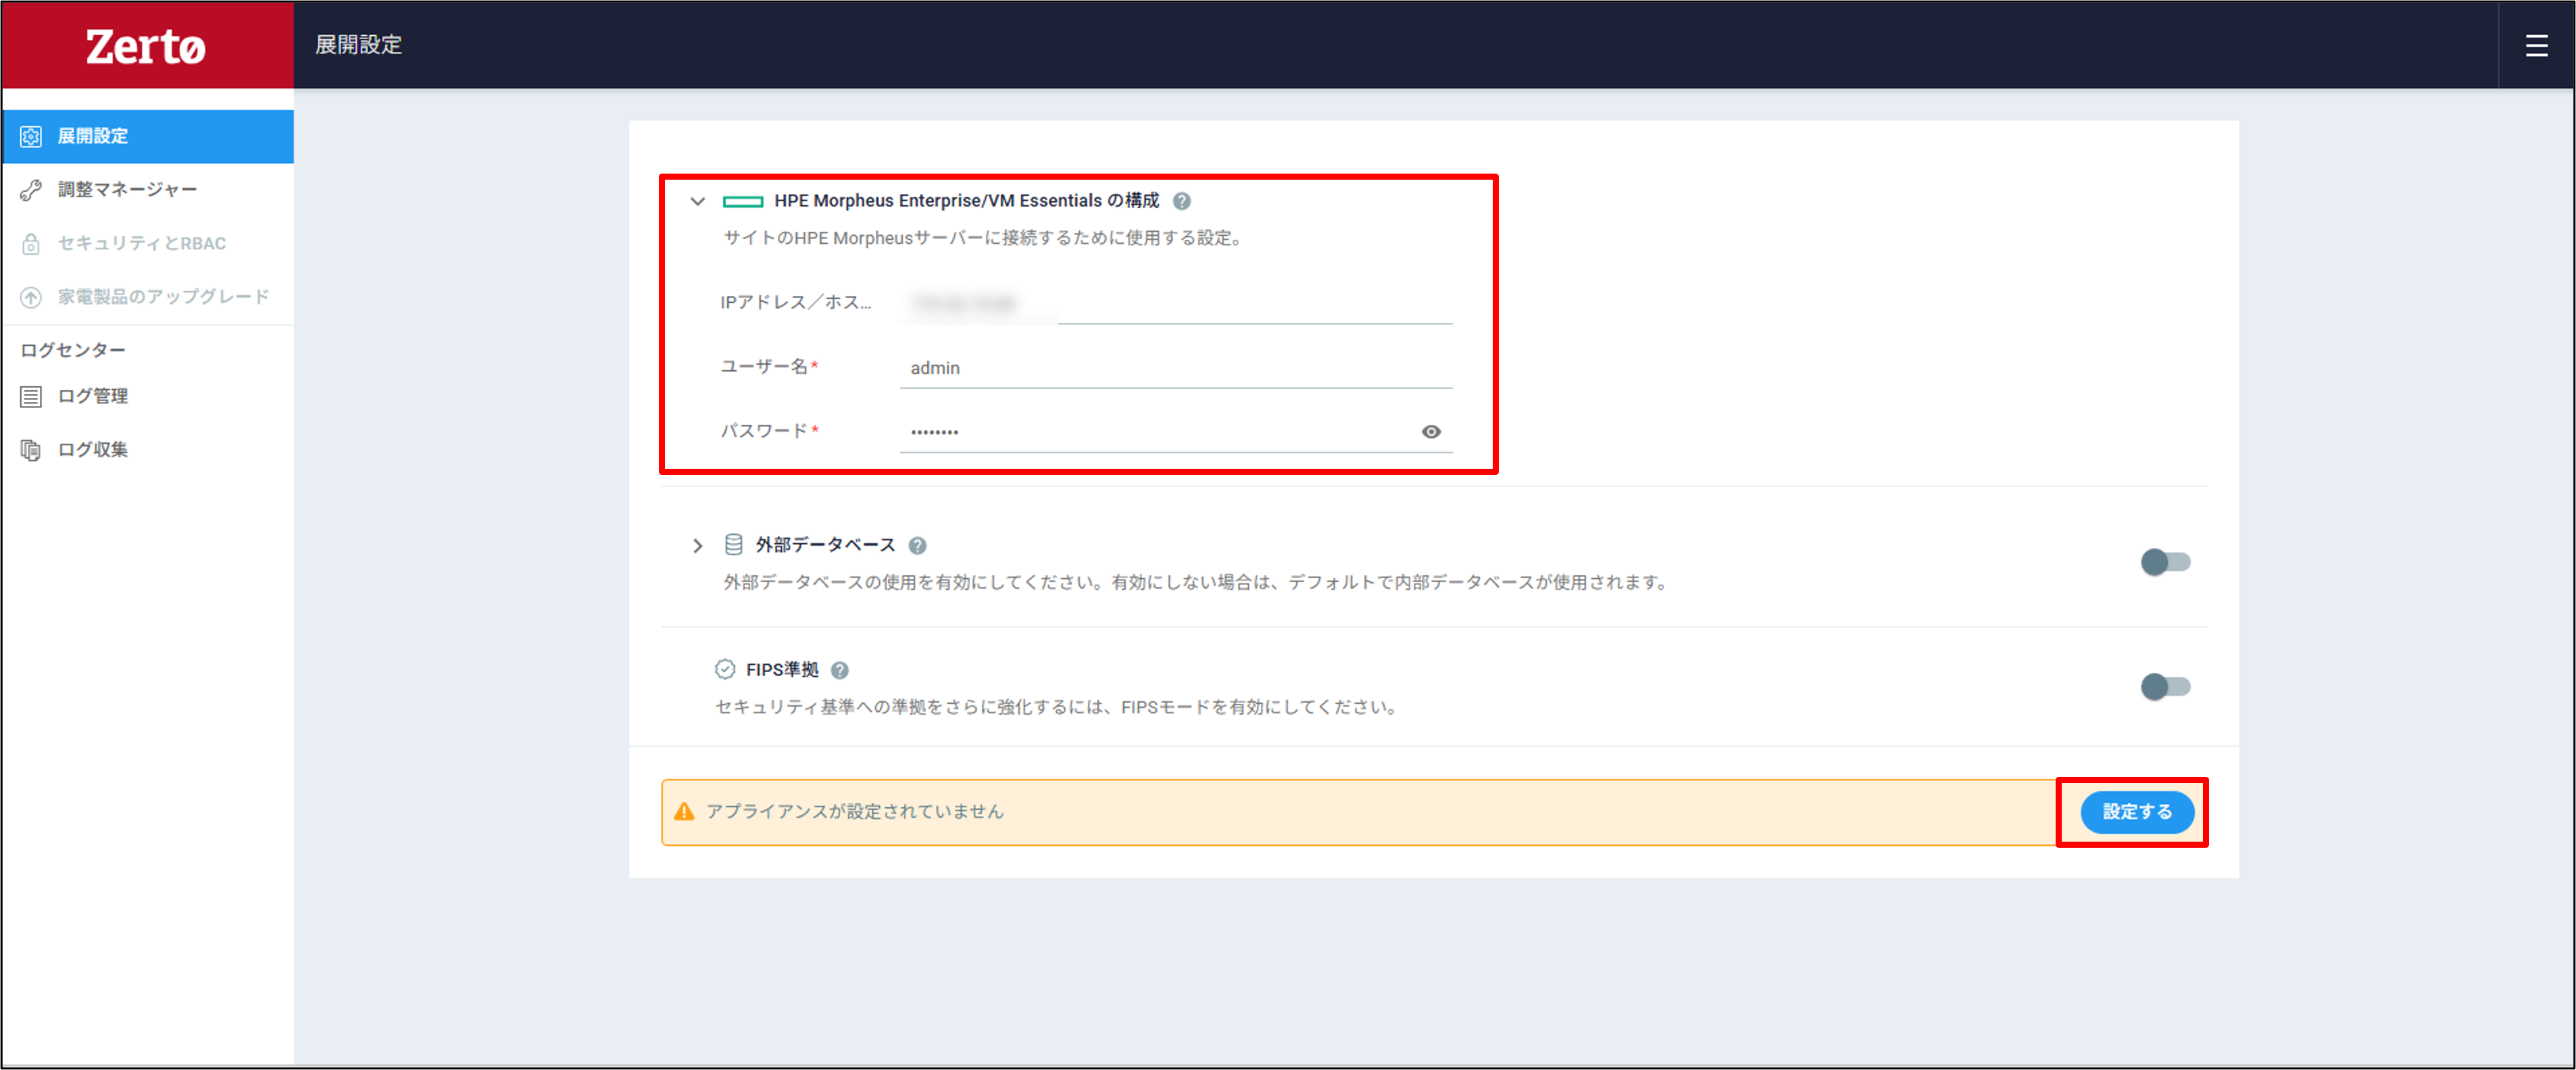Screen dimensions: 2576x1070
Task: Click the 外部データベース title text
Action: (825, 546)
